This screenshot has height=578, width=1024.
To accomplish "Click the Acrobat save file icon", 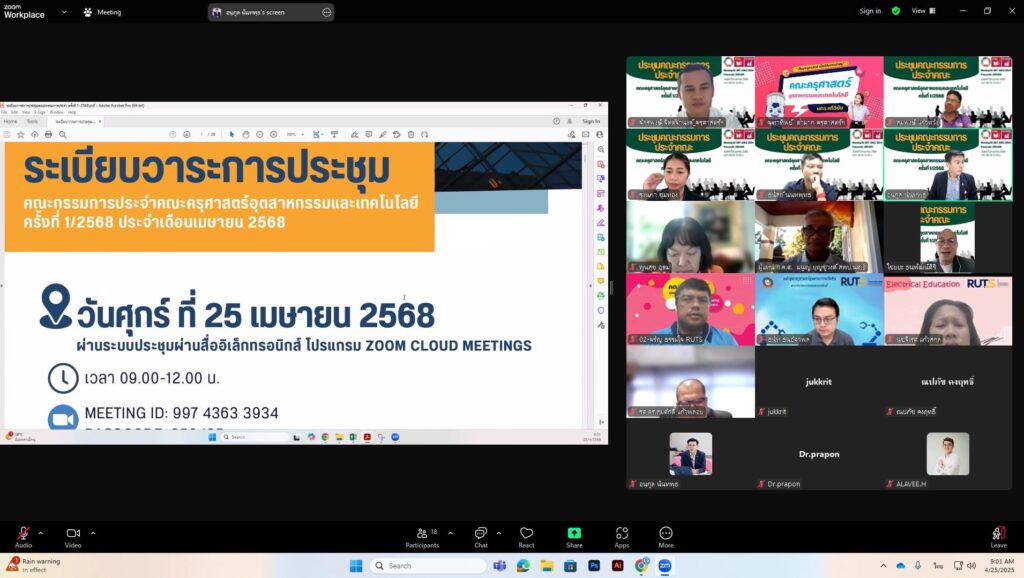I will coord(7,135).
